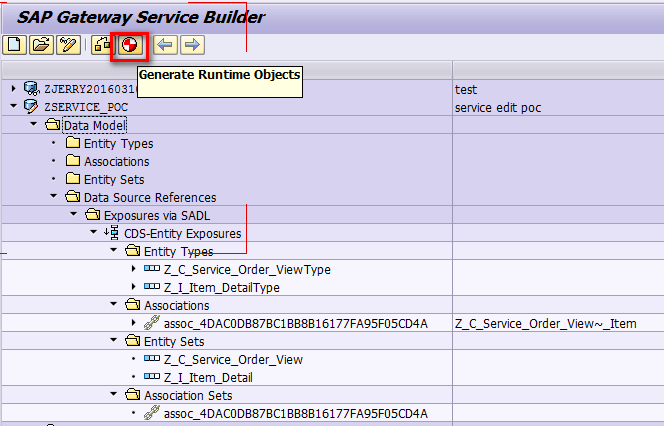Collapse the Data Model node
This screenshot has height=426, width=664.
click(x=33, y=124)
